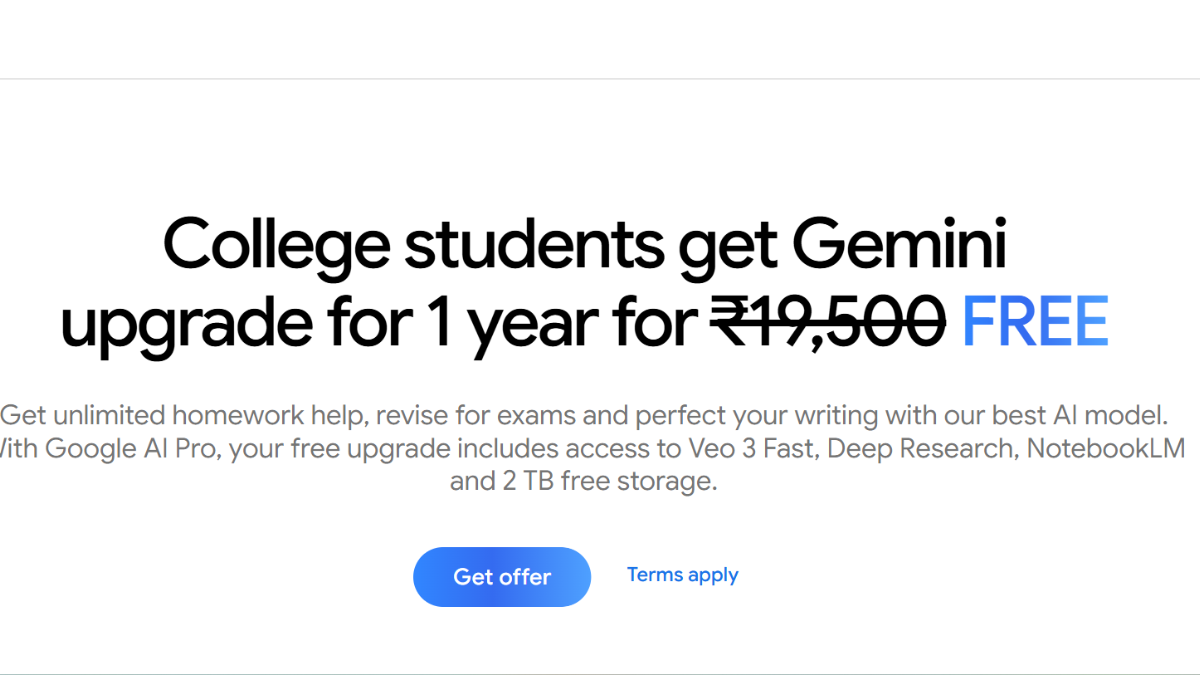Click the struck-through ₹19,500 price

click(x=828, y=322)
